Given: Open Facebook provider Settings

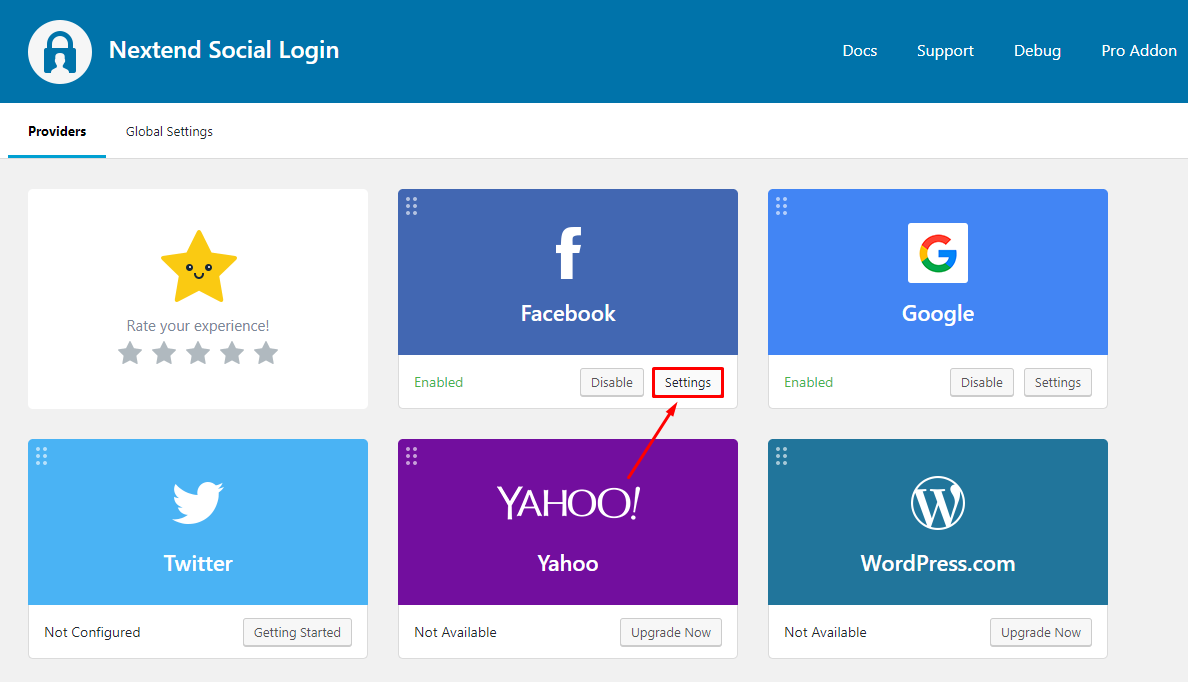Looking at the screenshot, I should click(688, 383).
